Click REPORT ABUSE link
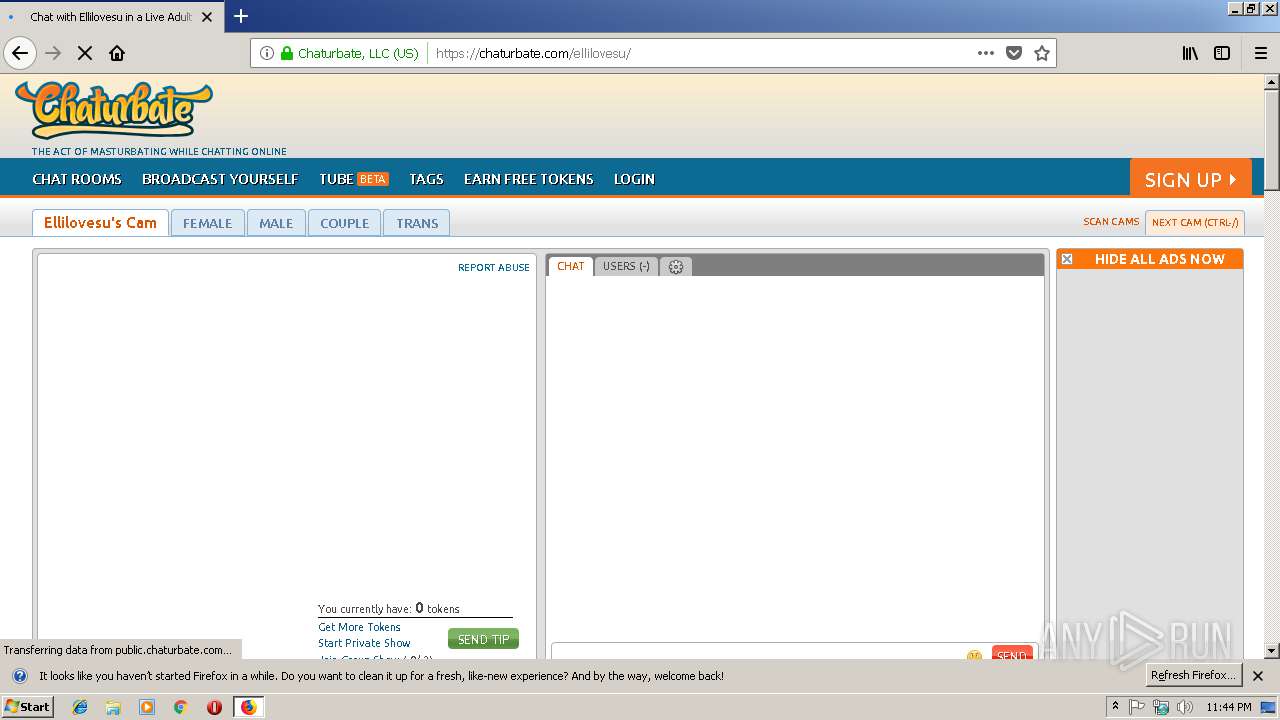 [494, 268]
